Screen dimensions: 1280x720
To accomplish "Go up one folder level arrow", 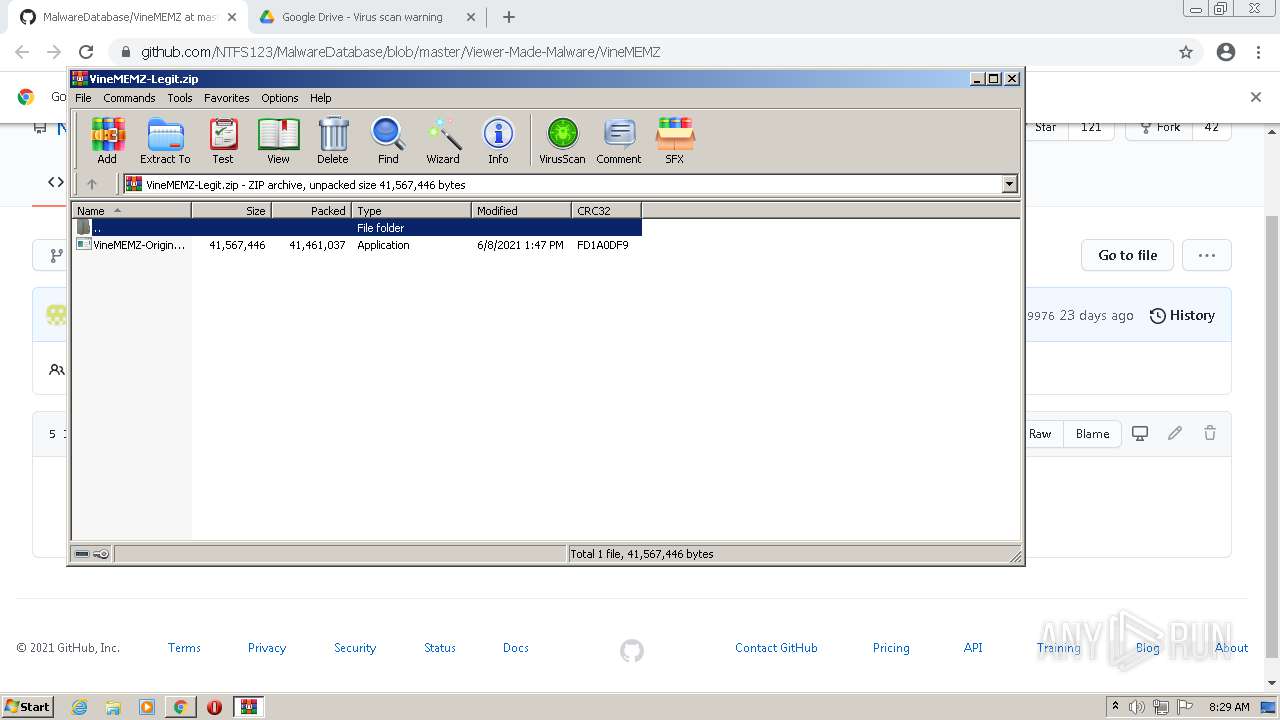I will 92,184.
